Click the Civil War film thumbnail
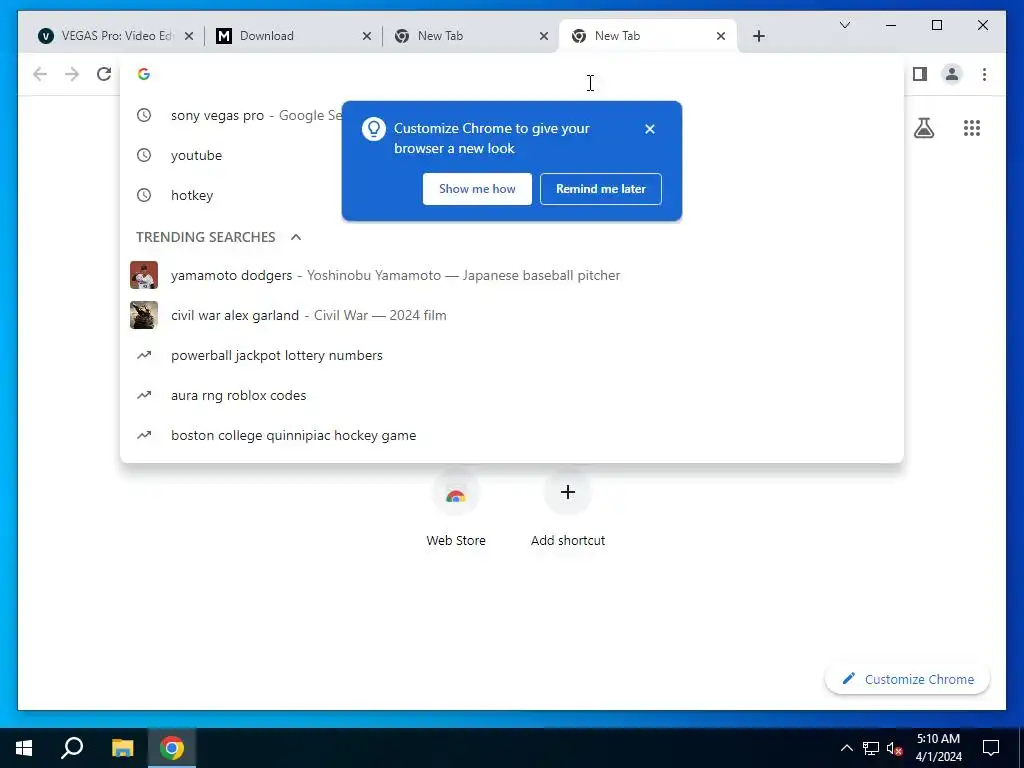The image size is (1024, 768). pos(144,315)
